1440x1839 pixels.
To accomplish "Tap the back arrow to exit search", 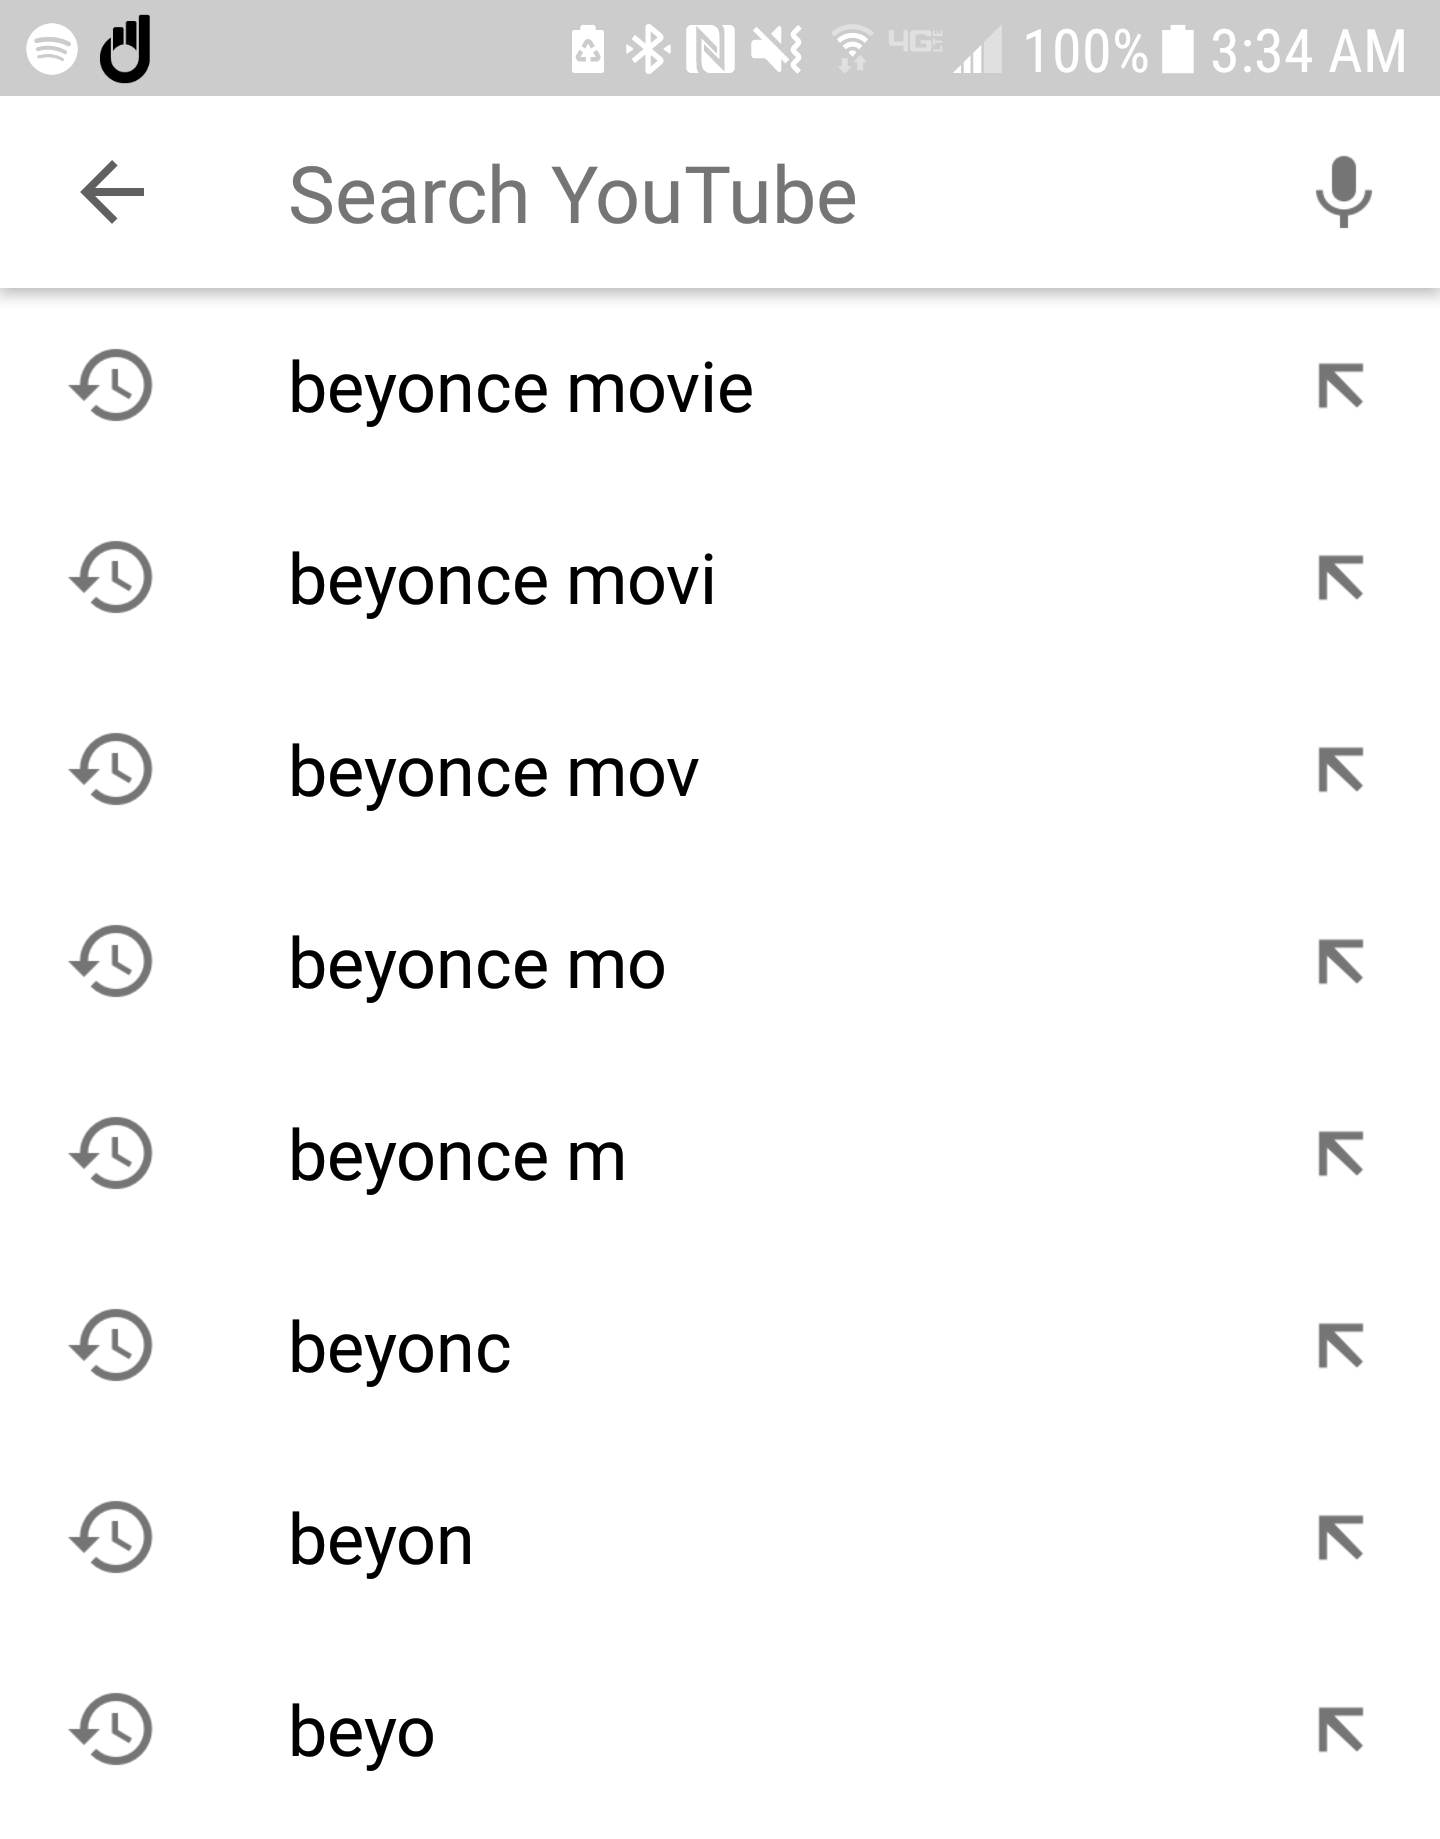I will click(x=113, y=194).
